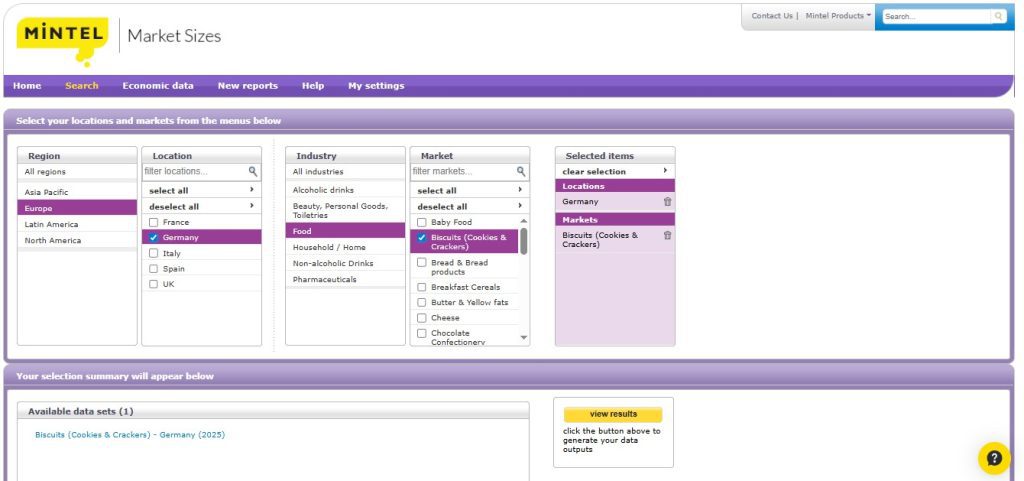The height and width of the screenshot is (481, 1024).
Task: Click arrow beside Location deselect all
Action: (x=251, y=206)
